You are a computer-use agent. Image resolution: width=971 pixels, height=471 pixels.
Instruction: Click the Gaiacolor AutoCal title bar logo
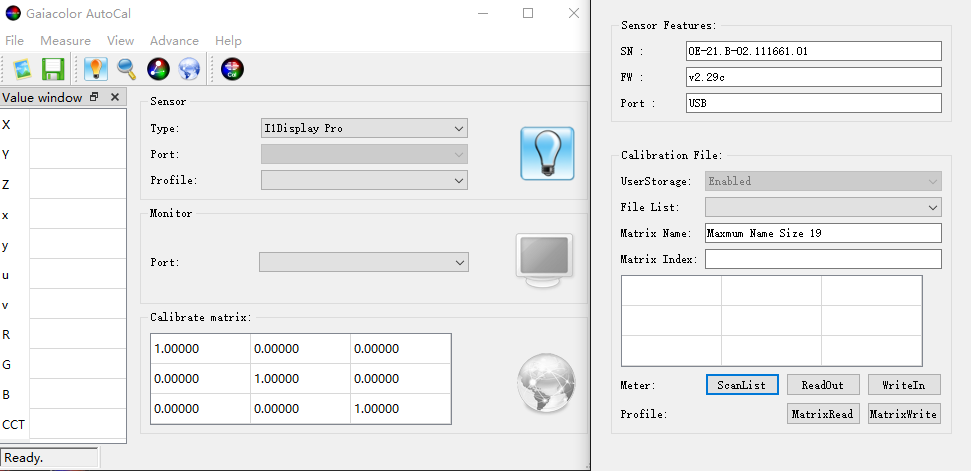(13, 13)
